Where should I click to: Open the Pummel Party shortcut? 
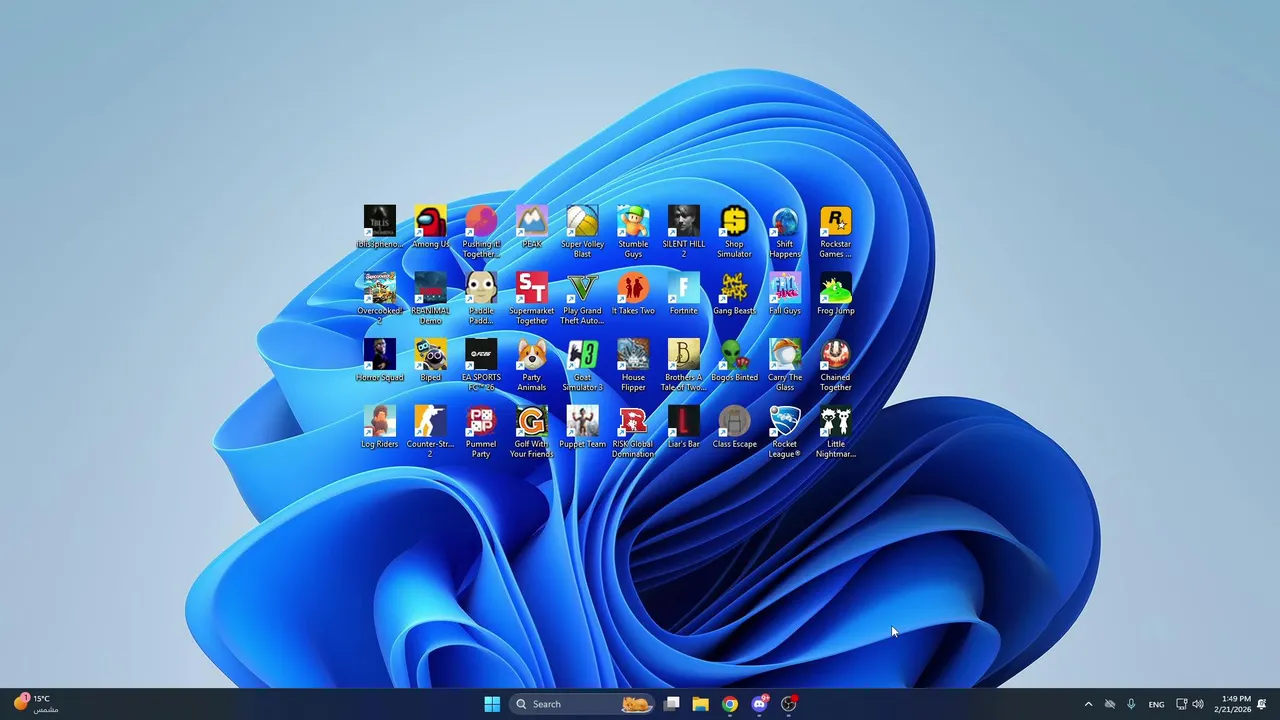[x=481, y=432]
